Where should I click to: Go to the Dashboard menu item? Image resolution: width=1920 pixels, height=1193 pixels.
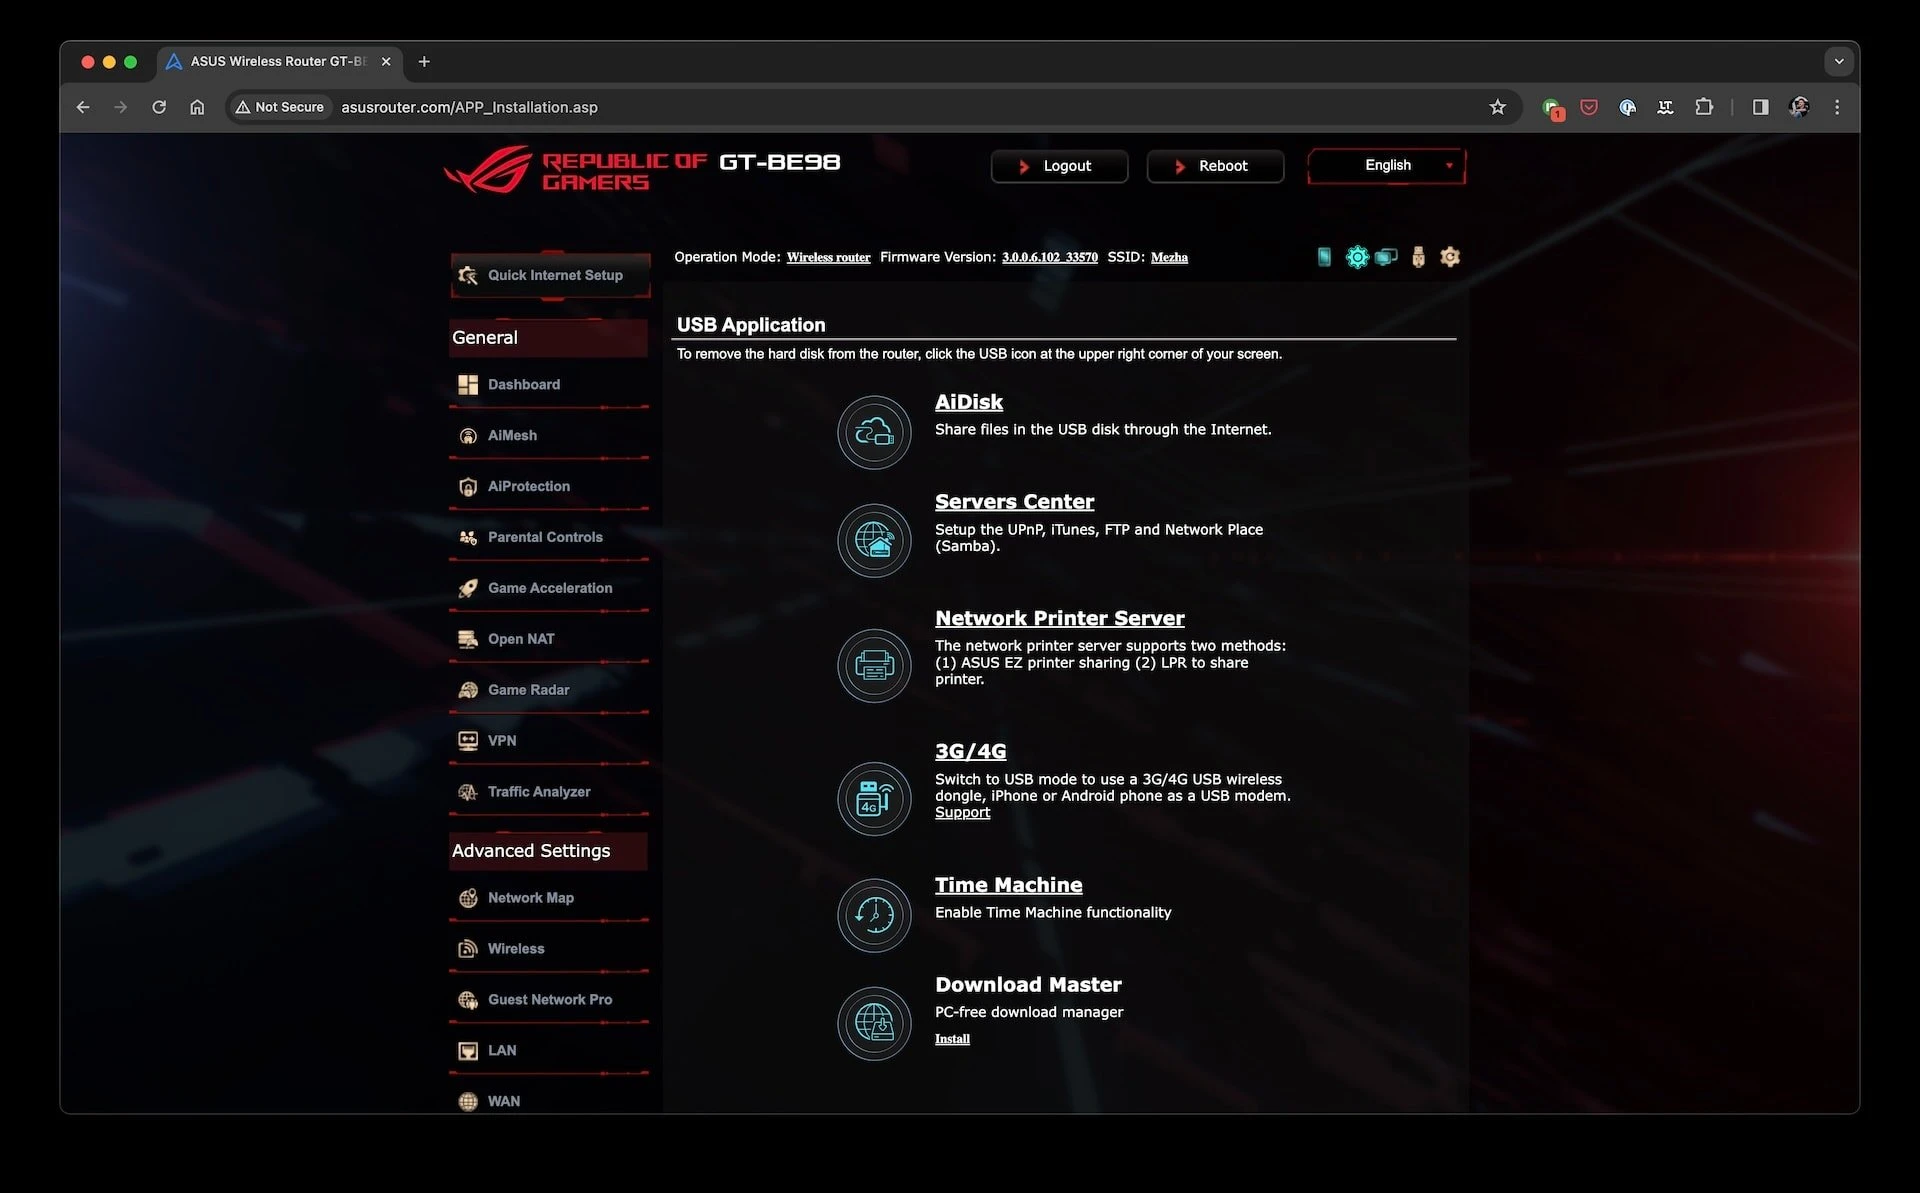click(549, 384)
